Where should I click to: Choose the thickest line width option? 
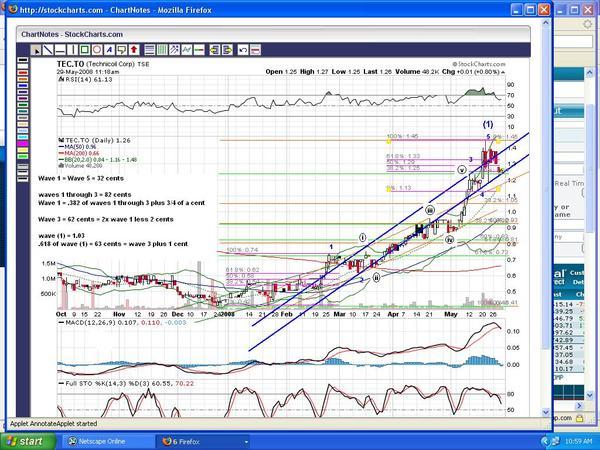[23, 179]
